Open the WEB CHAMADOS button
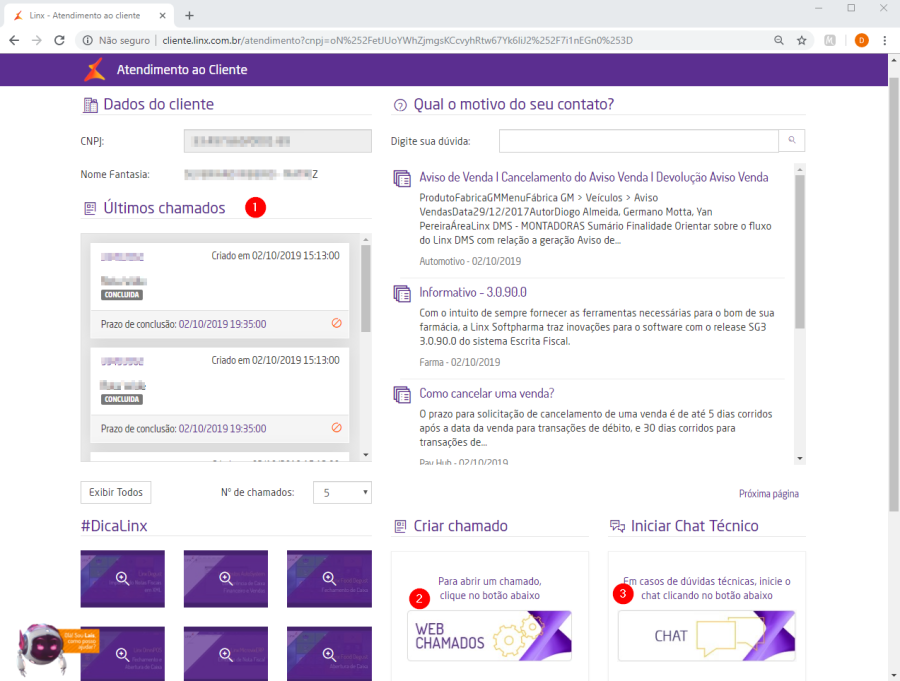The image size is (900, 681). 490,636
